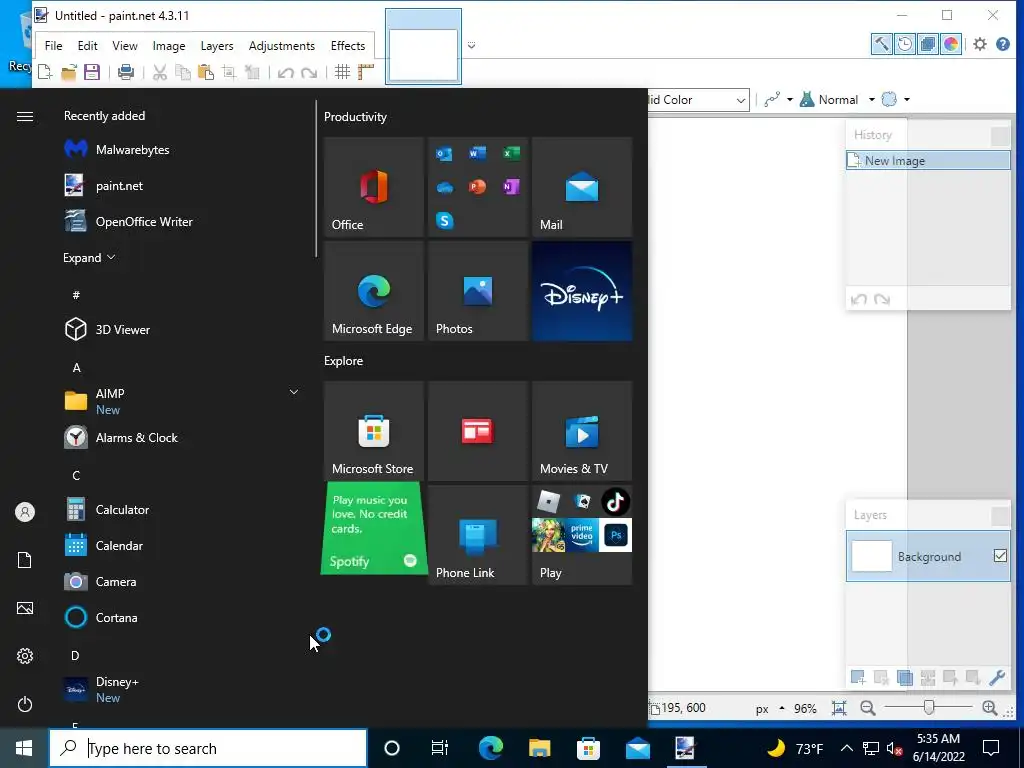Open the Phone Link tile
The image size is (1024, 768).
pyautogui.click(x=477, y=535)
